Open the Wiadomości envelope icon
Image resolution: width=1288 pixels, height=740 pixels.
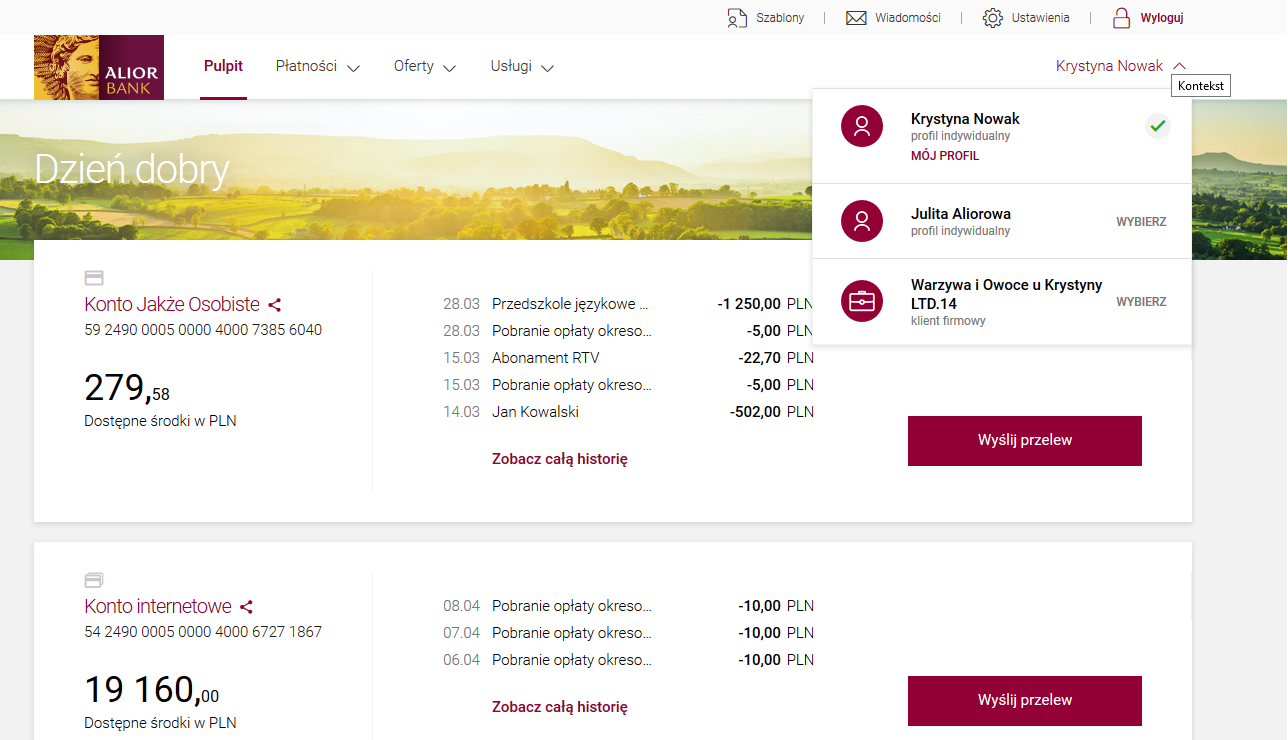[856, 18]
